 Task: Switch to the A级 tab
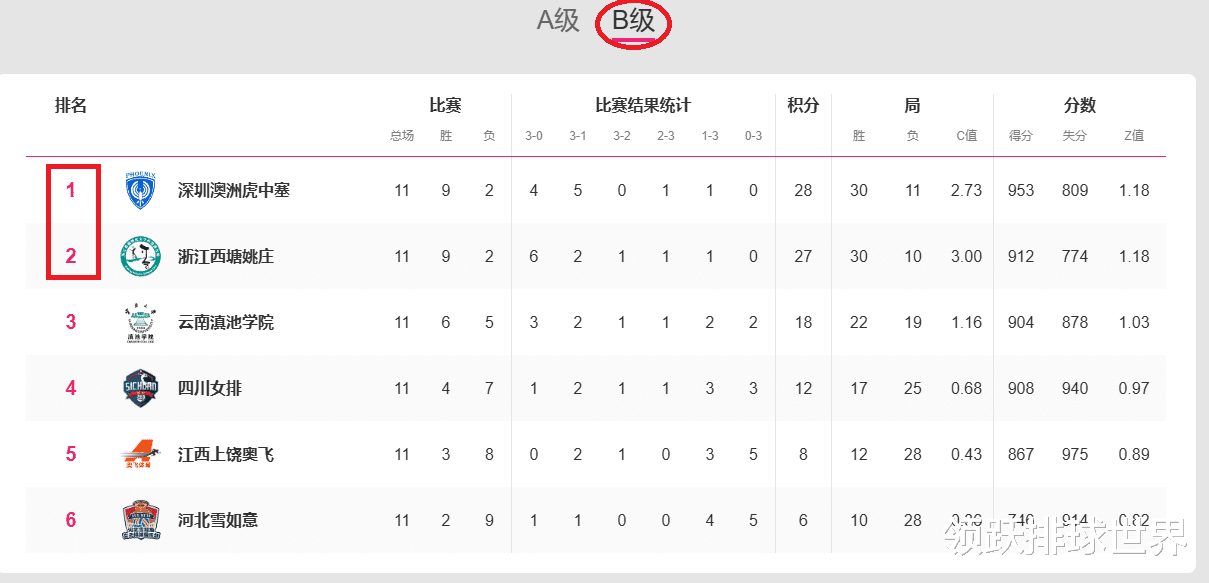coord(558,21)
